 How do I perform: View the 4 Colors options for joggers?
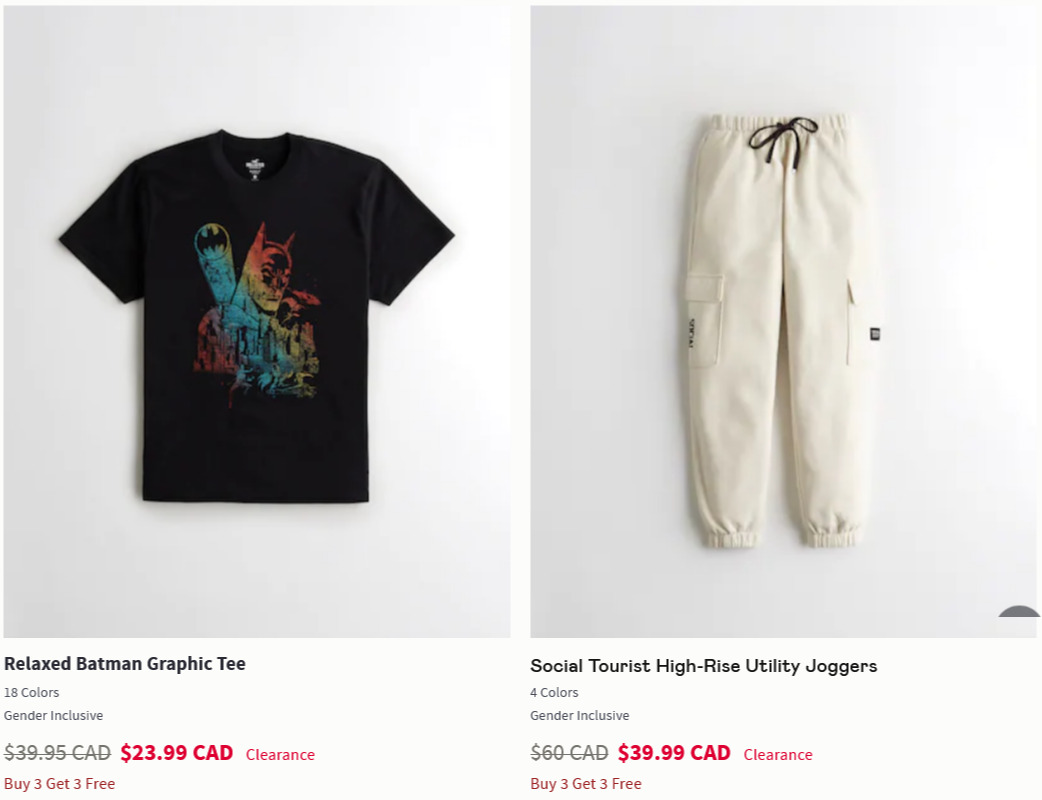[554, 692]
